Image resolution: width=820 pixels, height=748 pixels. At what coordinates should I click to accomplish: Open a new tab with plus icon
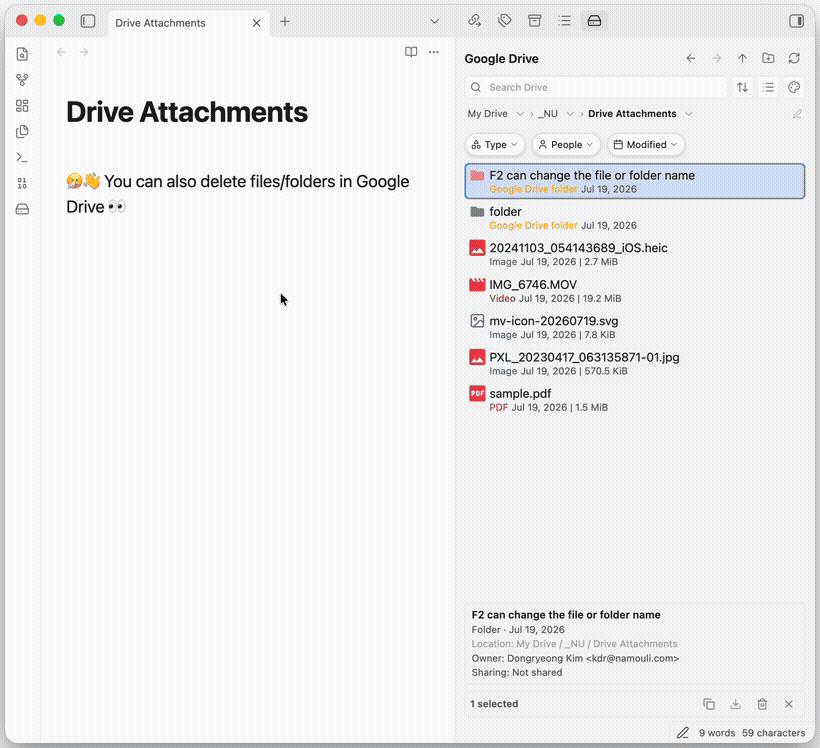click(284, 21)
